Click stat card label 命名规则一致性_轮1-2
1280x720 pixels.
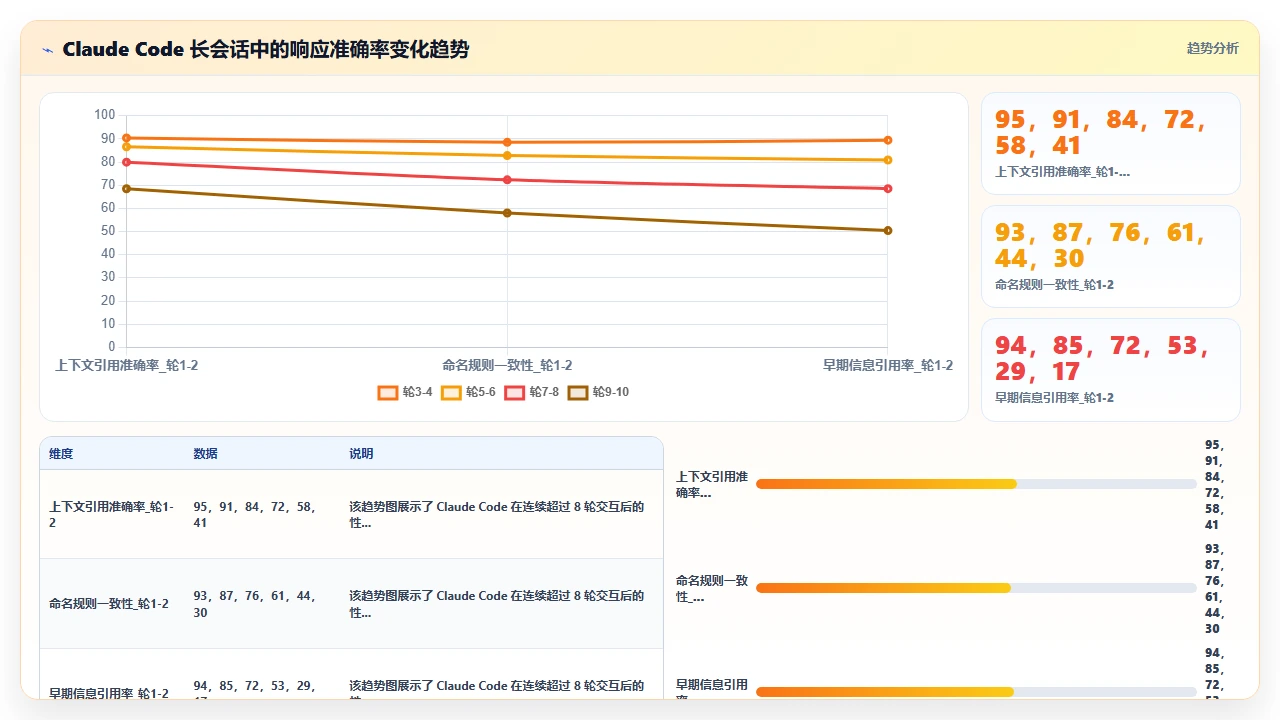1054,285
